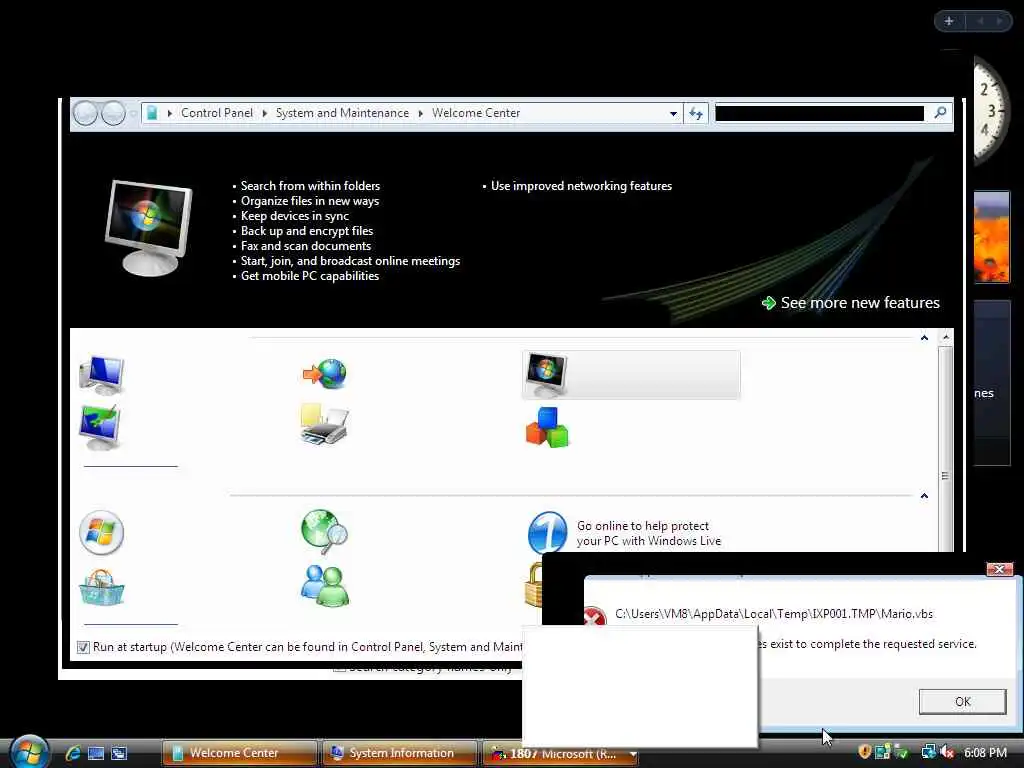This screenshot has width=1024, height=768.
Task: Click Switch between windows Quick Launch icon
Action: (119, 753)
